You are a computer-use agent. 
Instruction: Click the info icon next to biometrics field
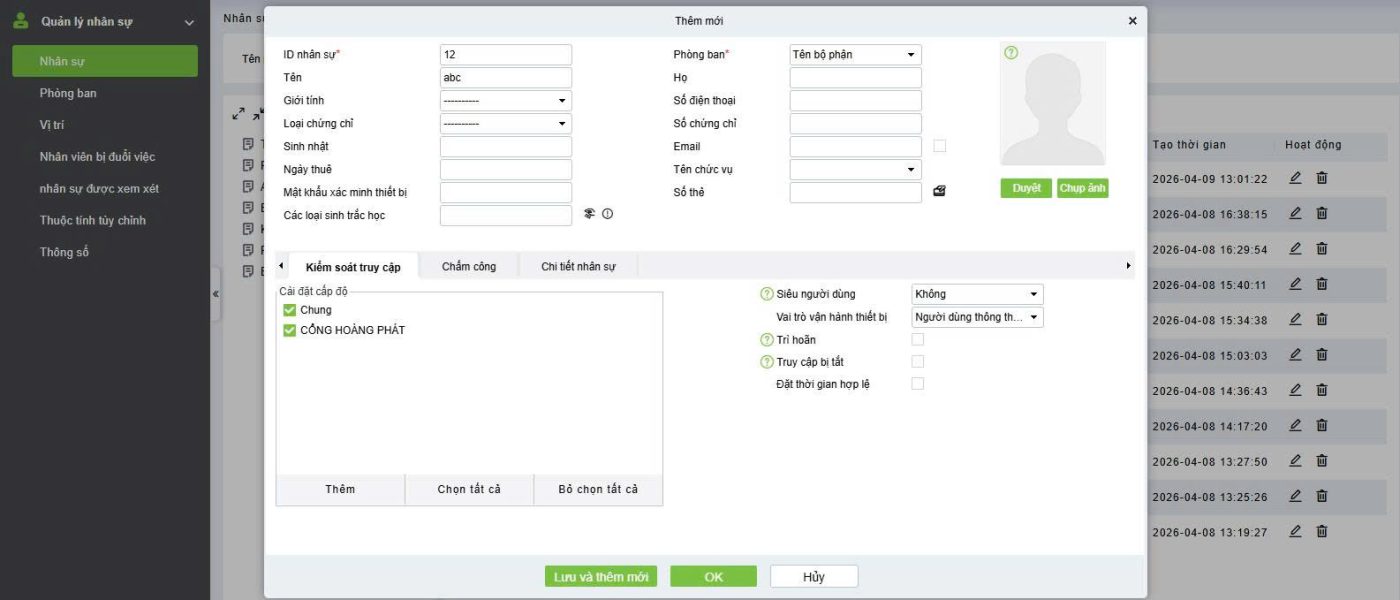tap(607, 214)
